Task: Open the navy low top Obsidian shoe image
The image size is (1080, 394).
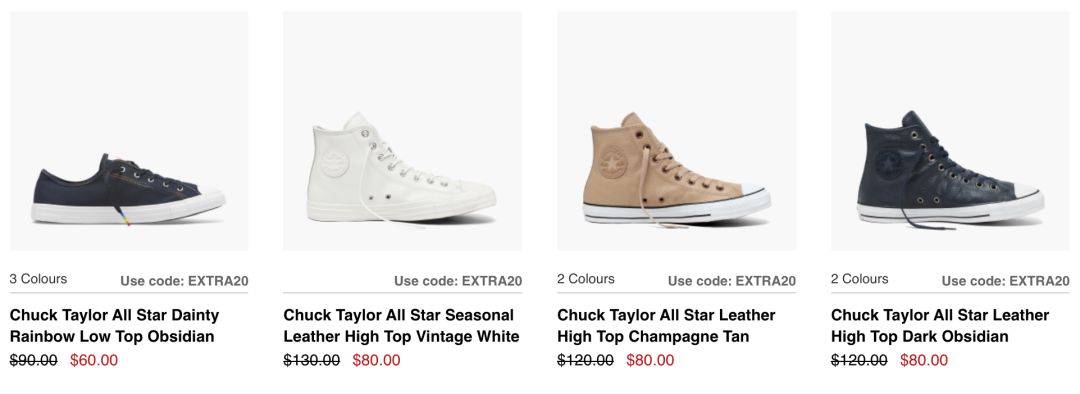Action: [x=129, y=131]
